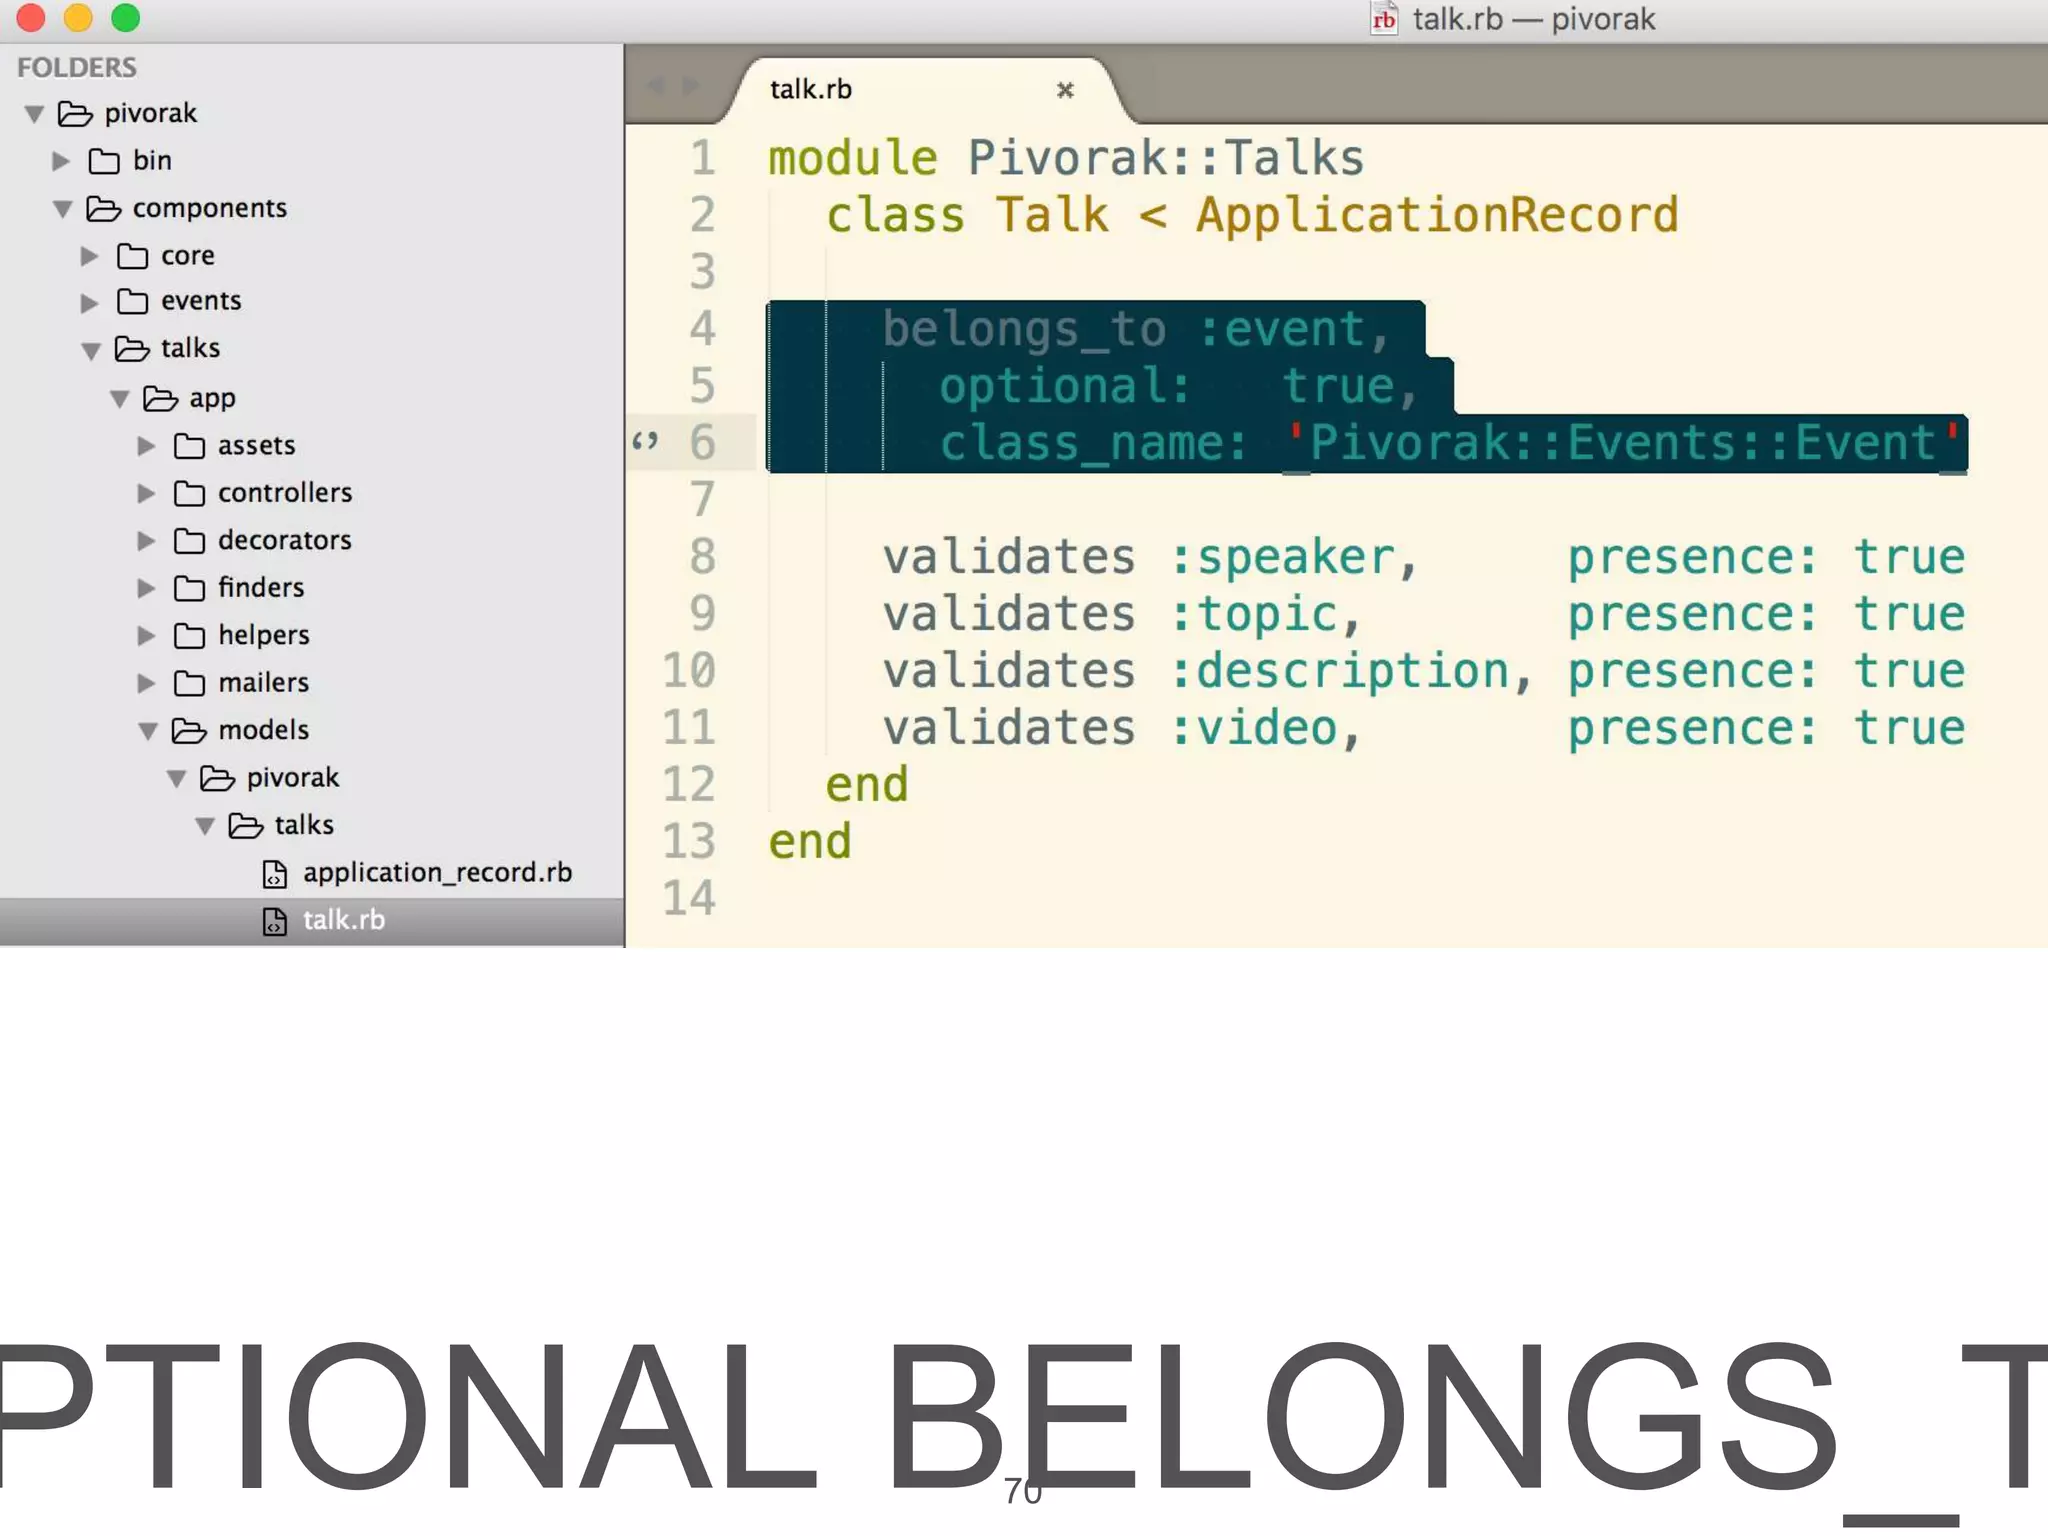Select the talks folder under models/pivorak

coord(304,825)
